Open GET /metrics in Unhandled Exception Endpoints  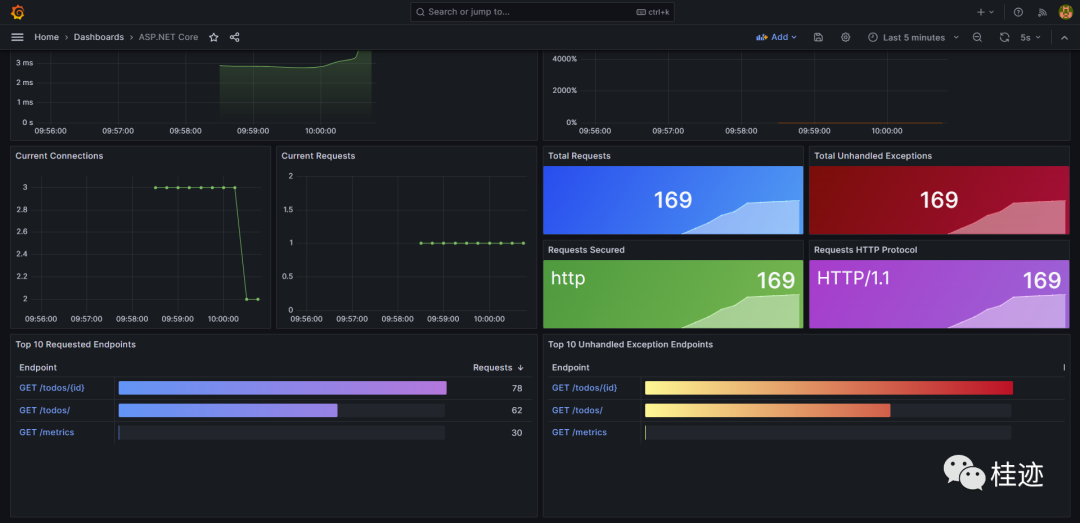[x=579, y=432]
